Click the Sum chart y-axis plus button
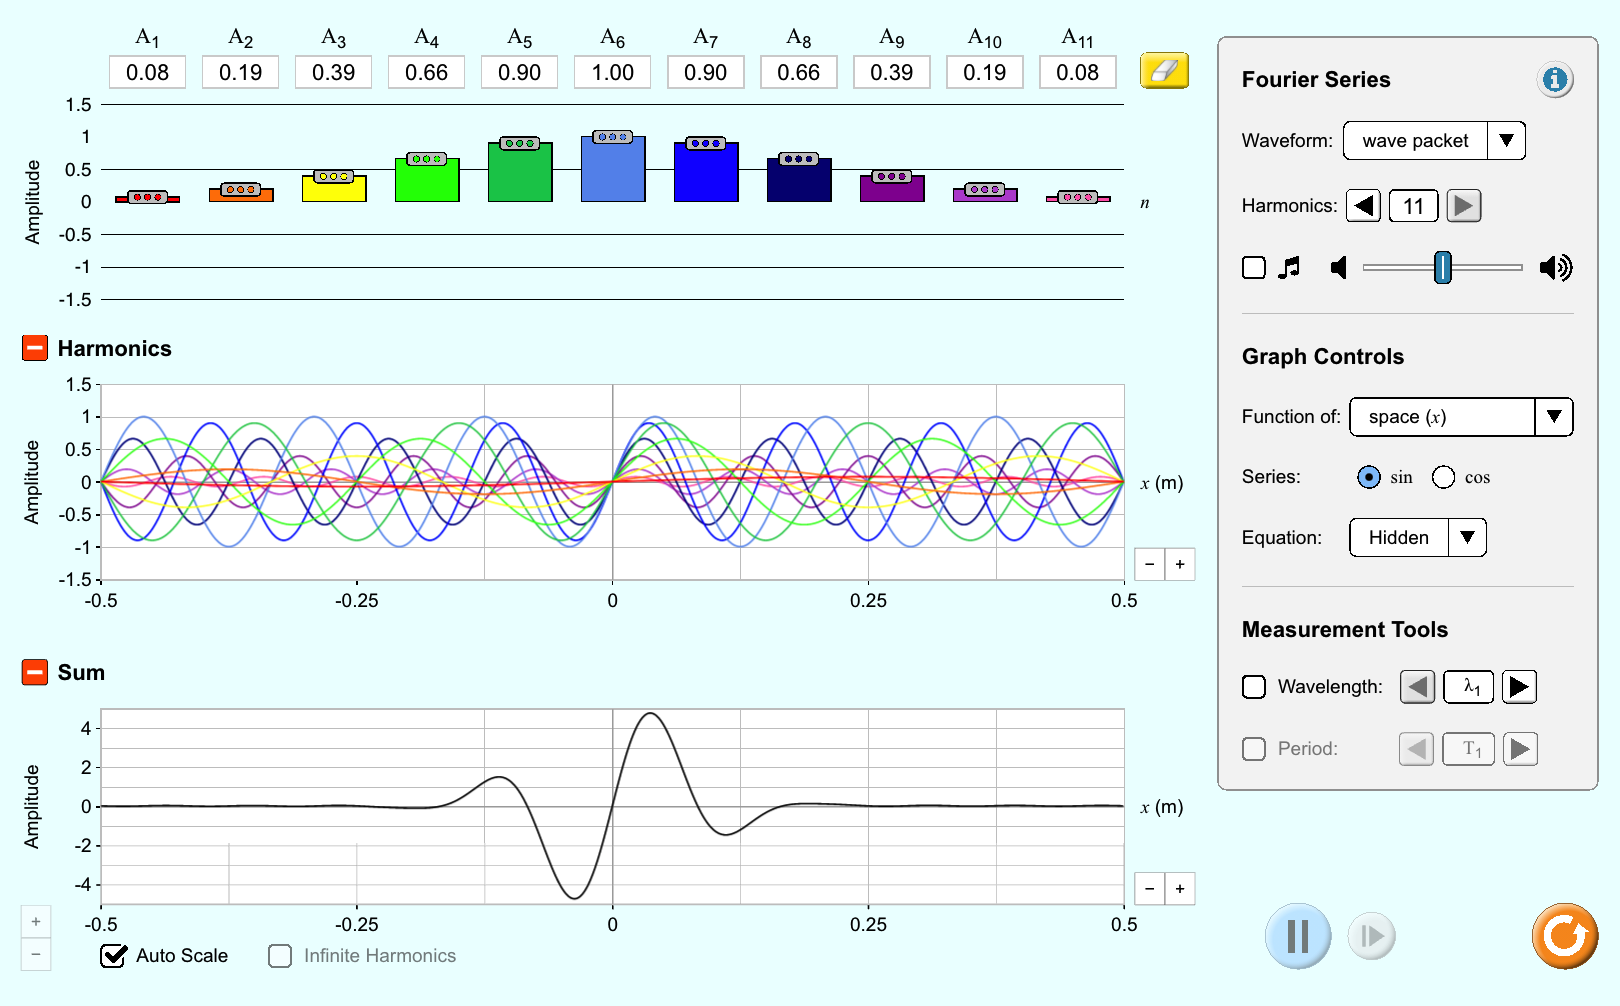The height and width of the screenshot is (1006, 1620). [x=36, y=922]
